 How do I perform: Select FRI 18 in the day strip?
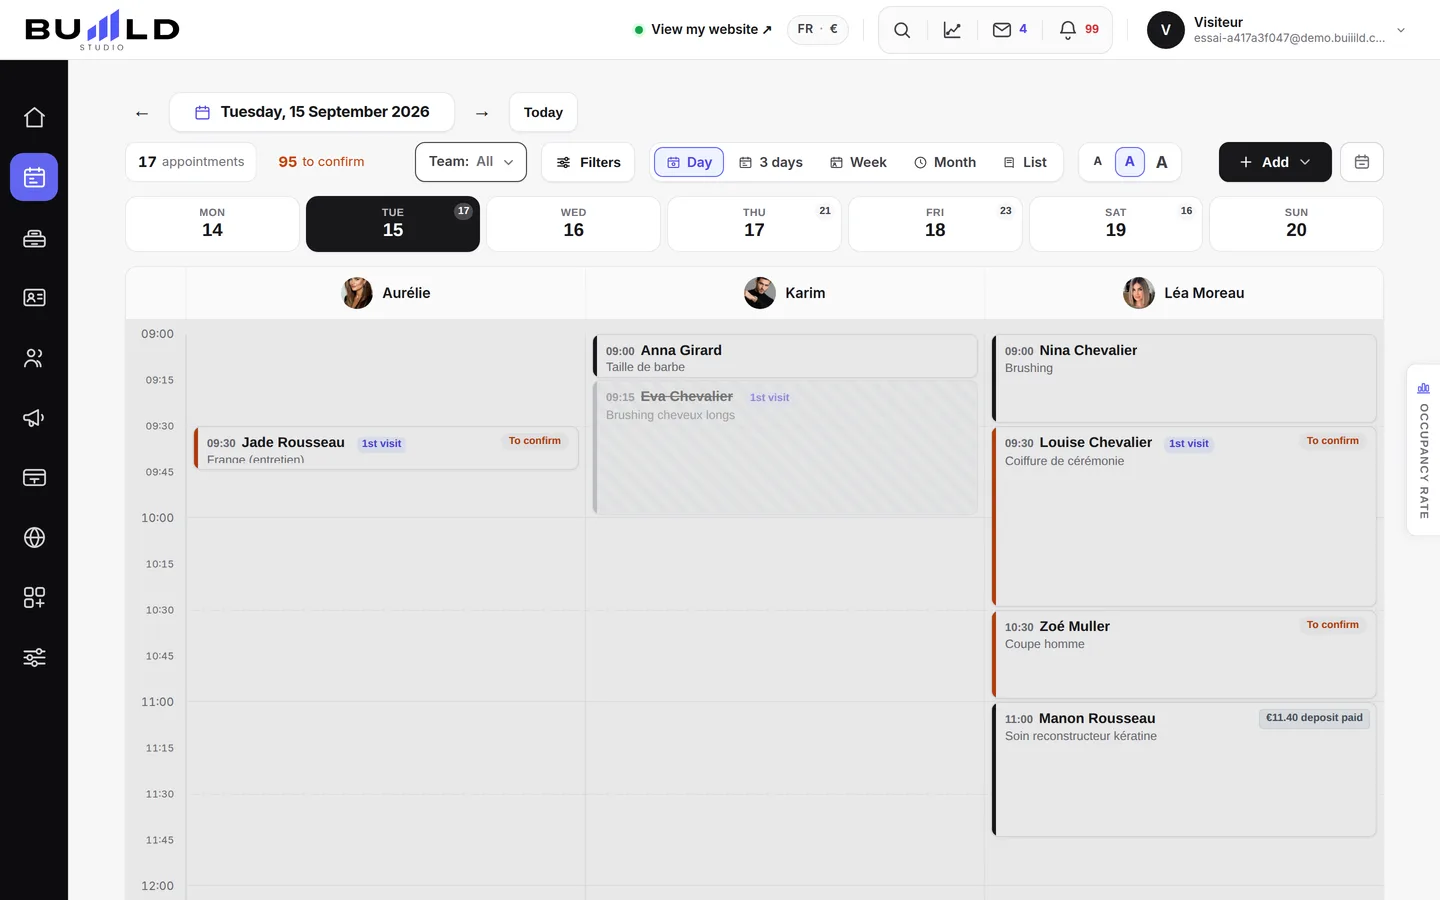click(x=935, y=224)
